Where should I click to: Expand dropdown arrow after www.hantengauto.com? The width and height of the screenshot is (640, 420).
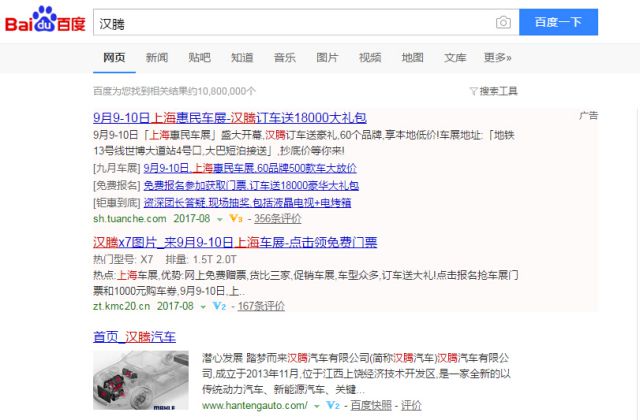[x=316, y=407]
